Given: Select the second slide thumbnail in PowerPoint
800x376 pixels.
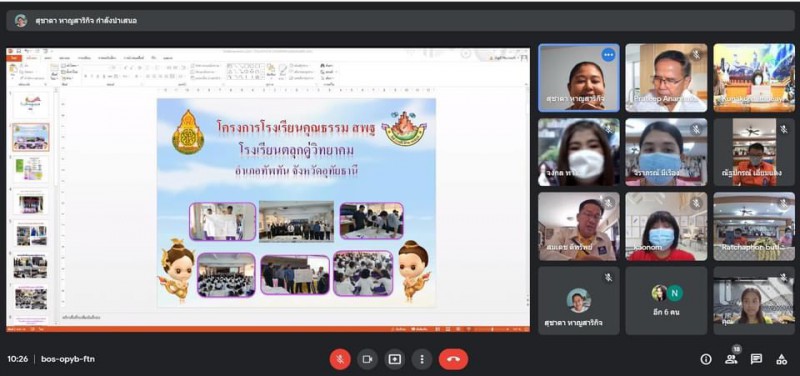Looking at the screenshot, I should (31, 137).
